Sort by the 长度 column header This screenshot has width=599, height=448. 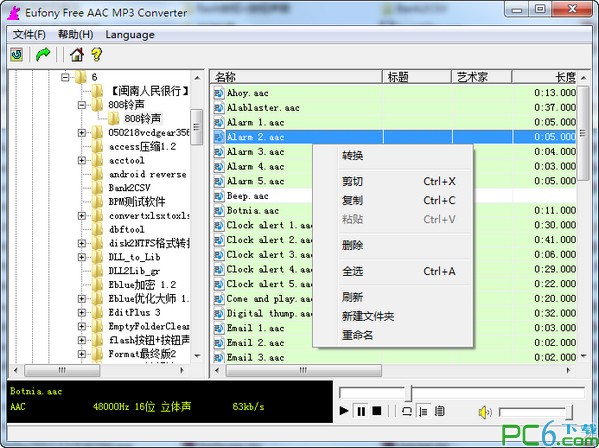(544, 77)
